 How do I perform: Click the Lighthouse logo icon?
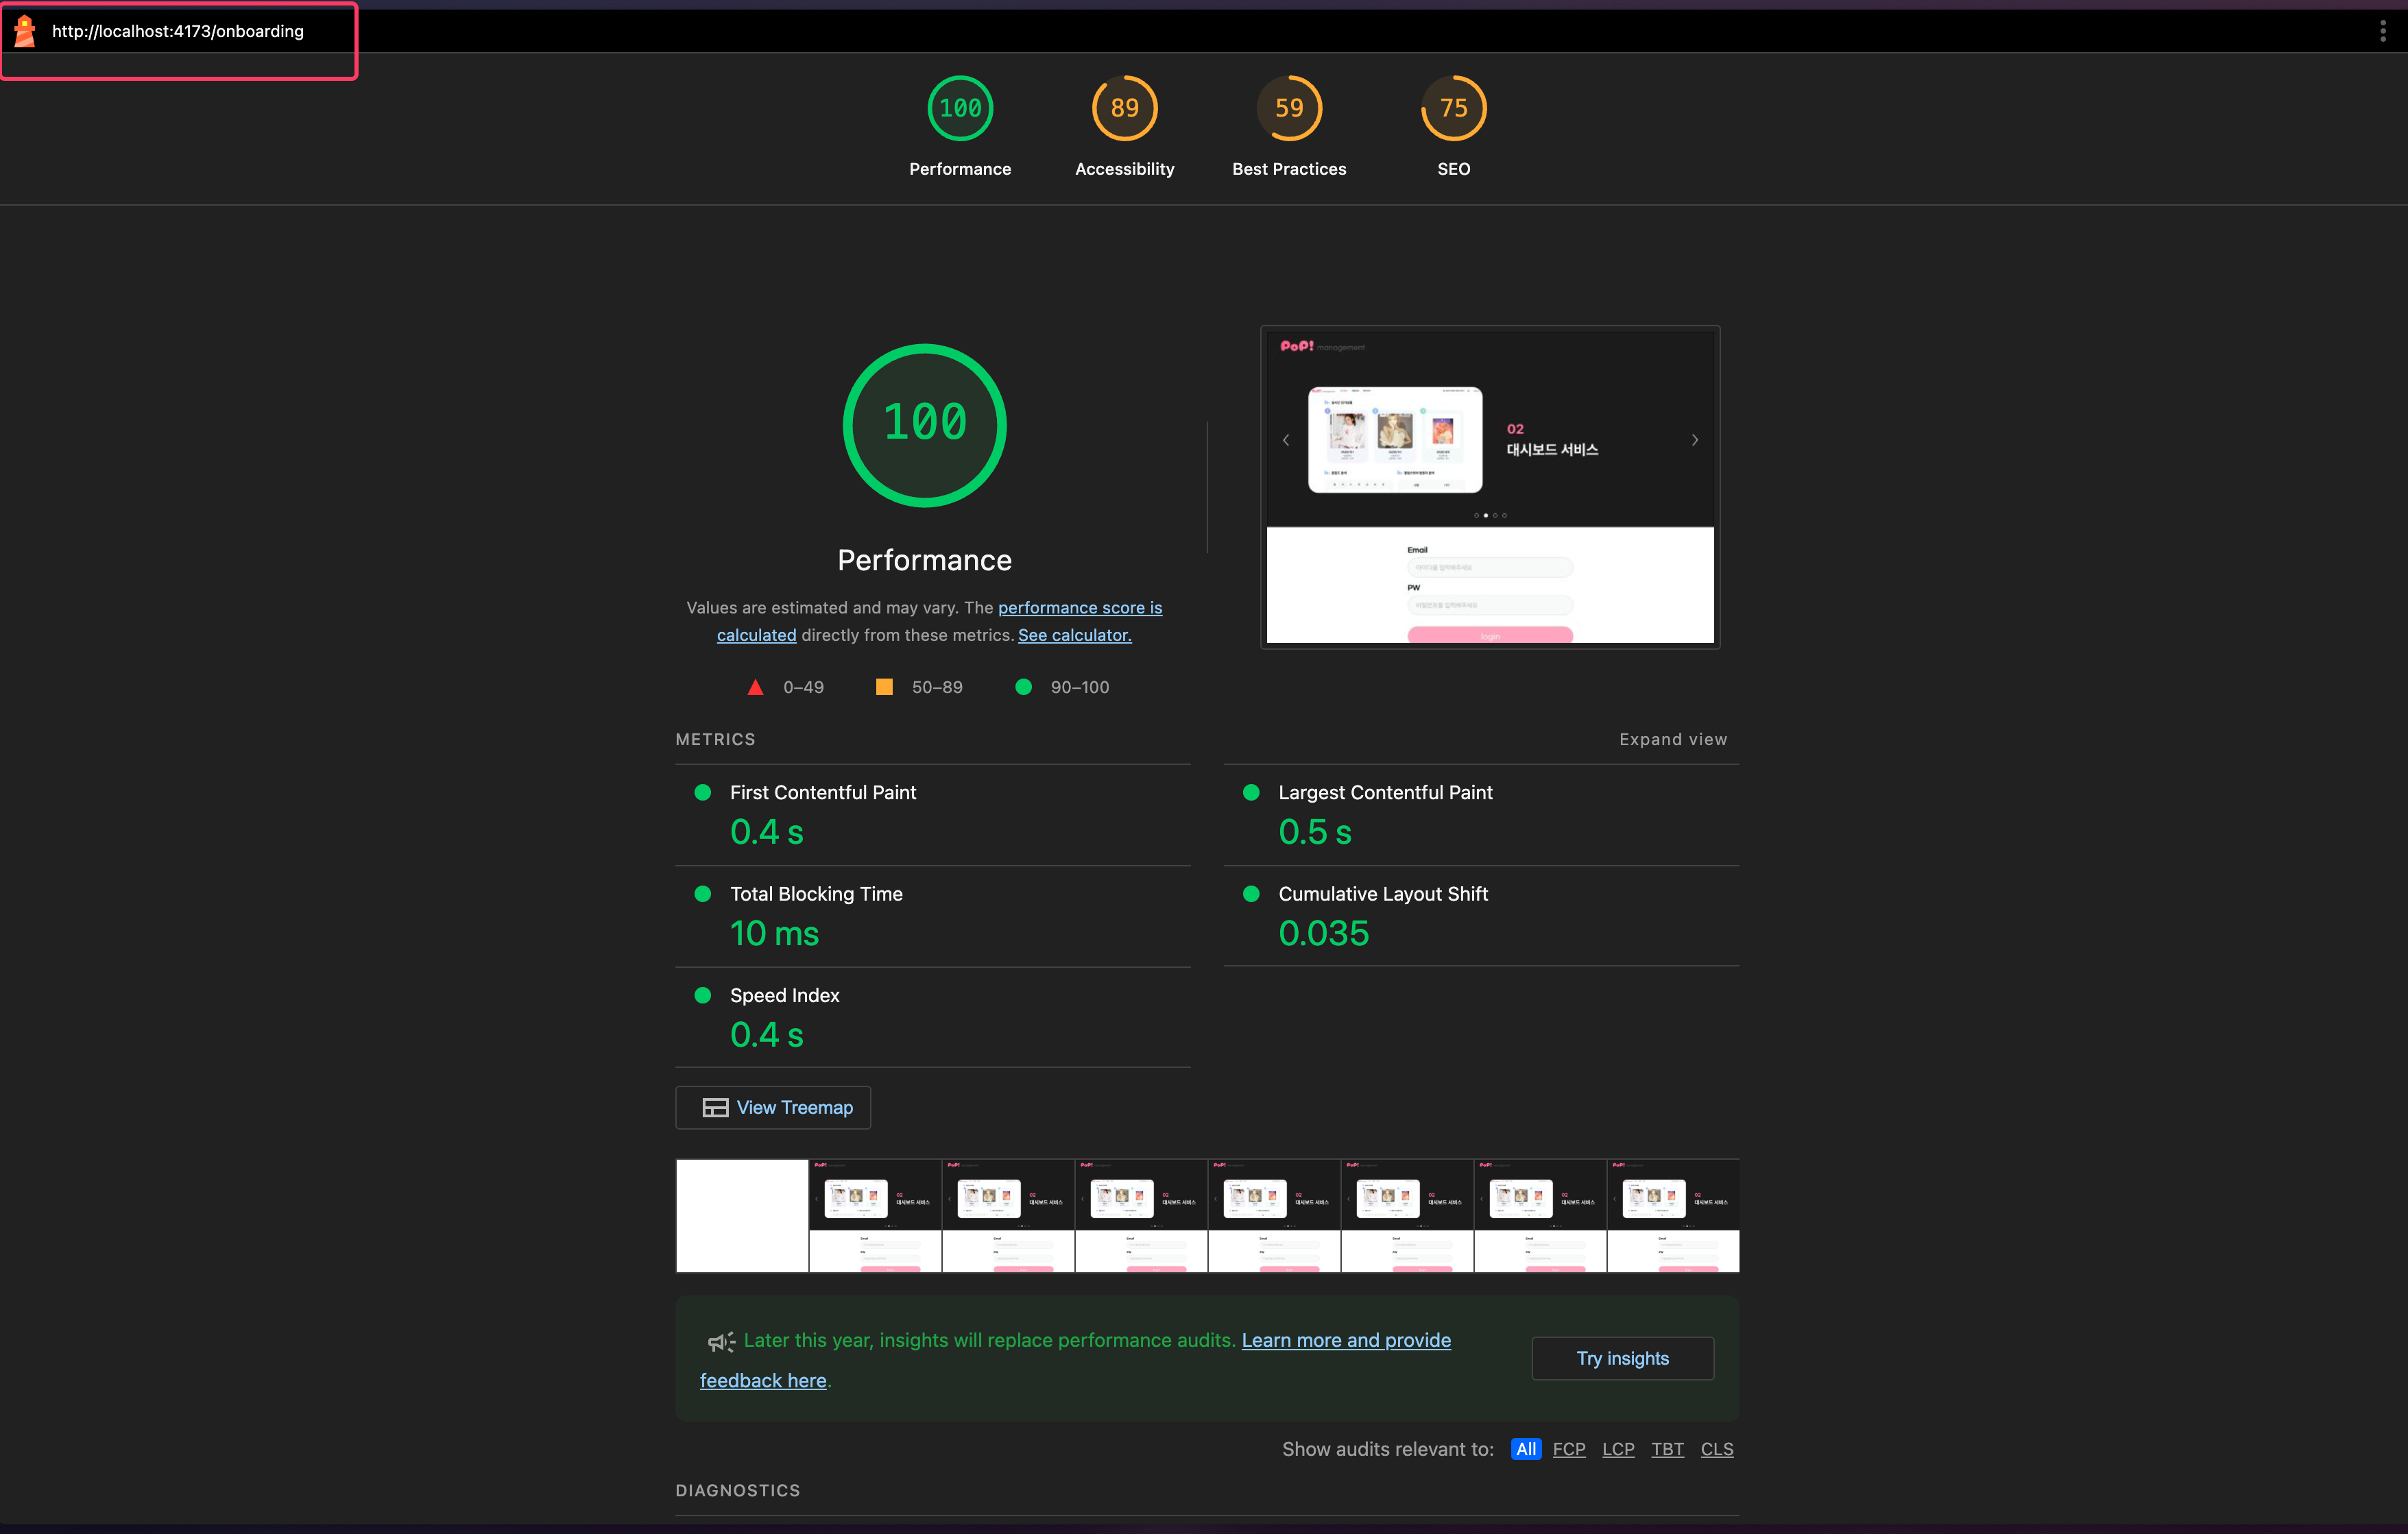click(x=25, y=31)
